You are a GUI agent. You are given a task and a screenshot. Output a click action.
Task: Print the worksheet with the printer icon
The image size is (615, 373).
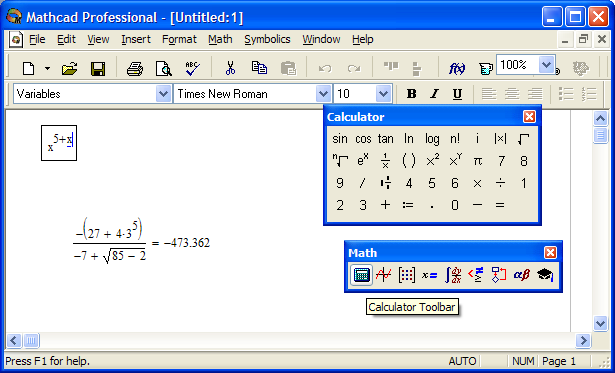click(135, 69)
